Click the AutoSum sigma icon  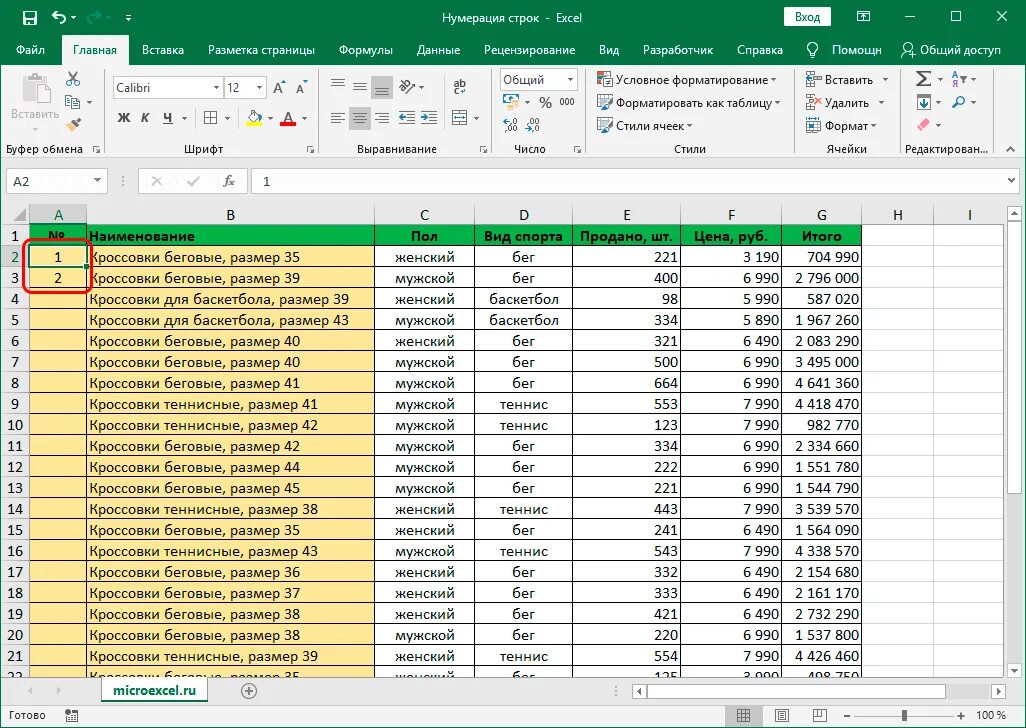pos(923,79)
